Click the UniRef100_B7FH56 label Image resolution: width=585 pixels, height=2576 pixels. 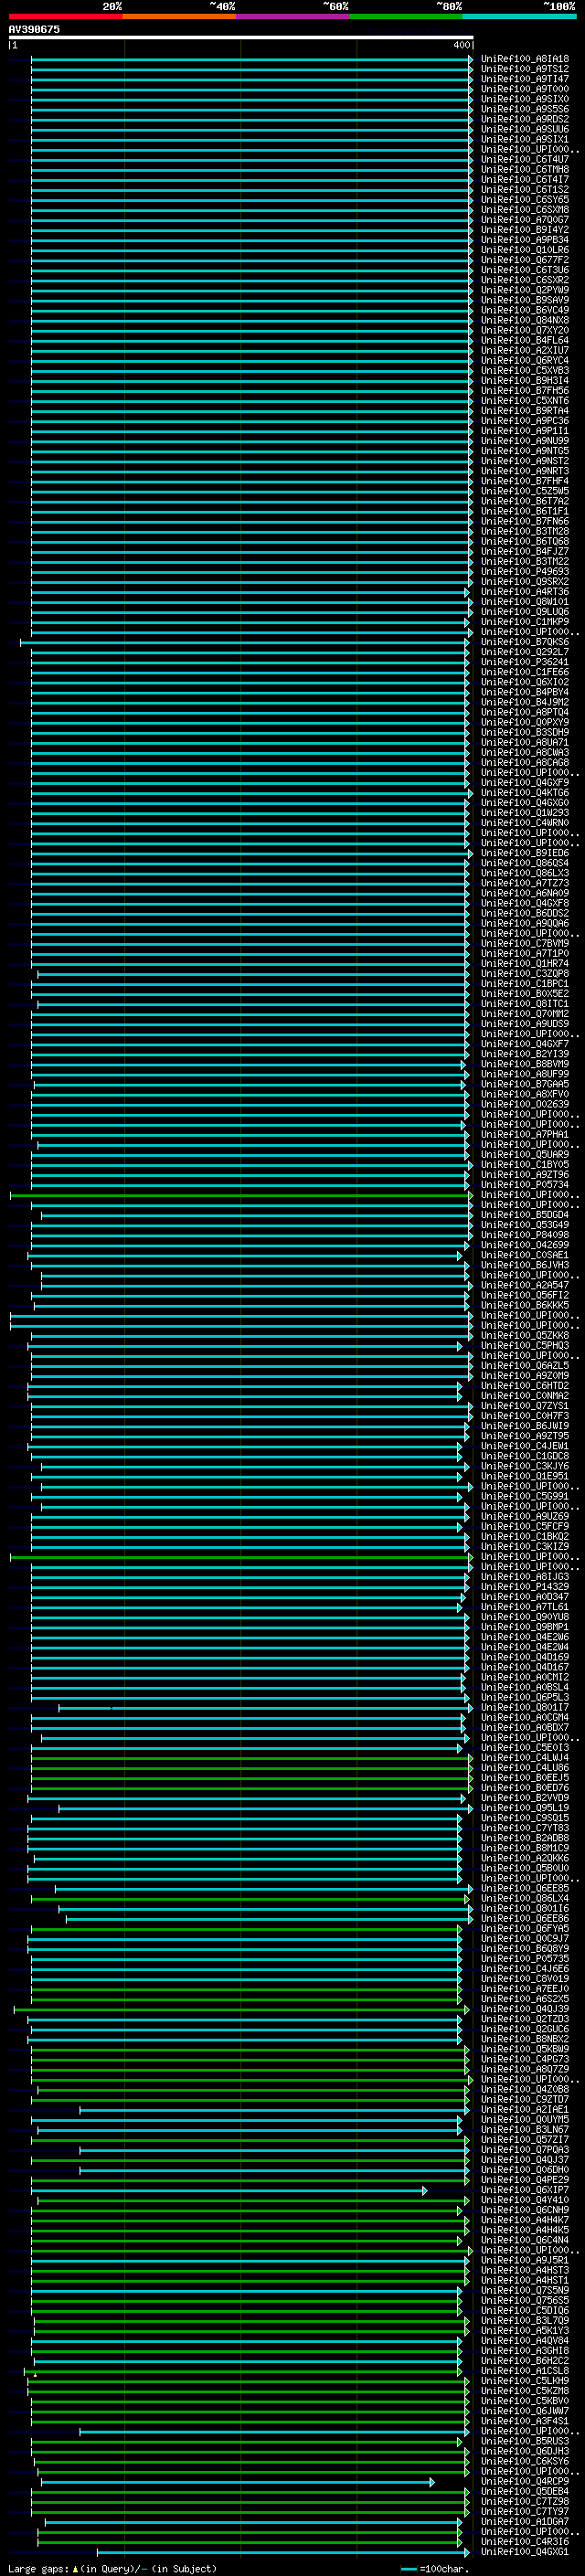coord(525,391)
